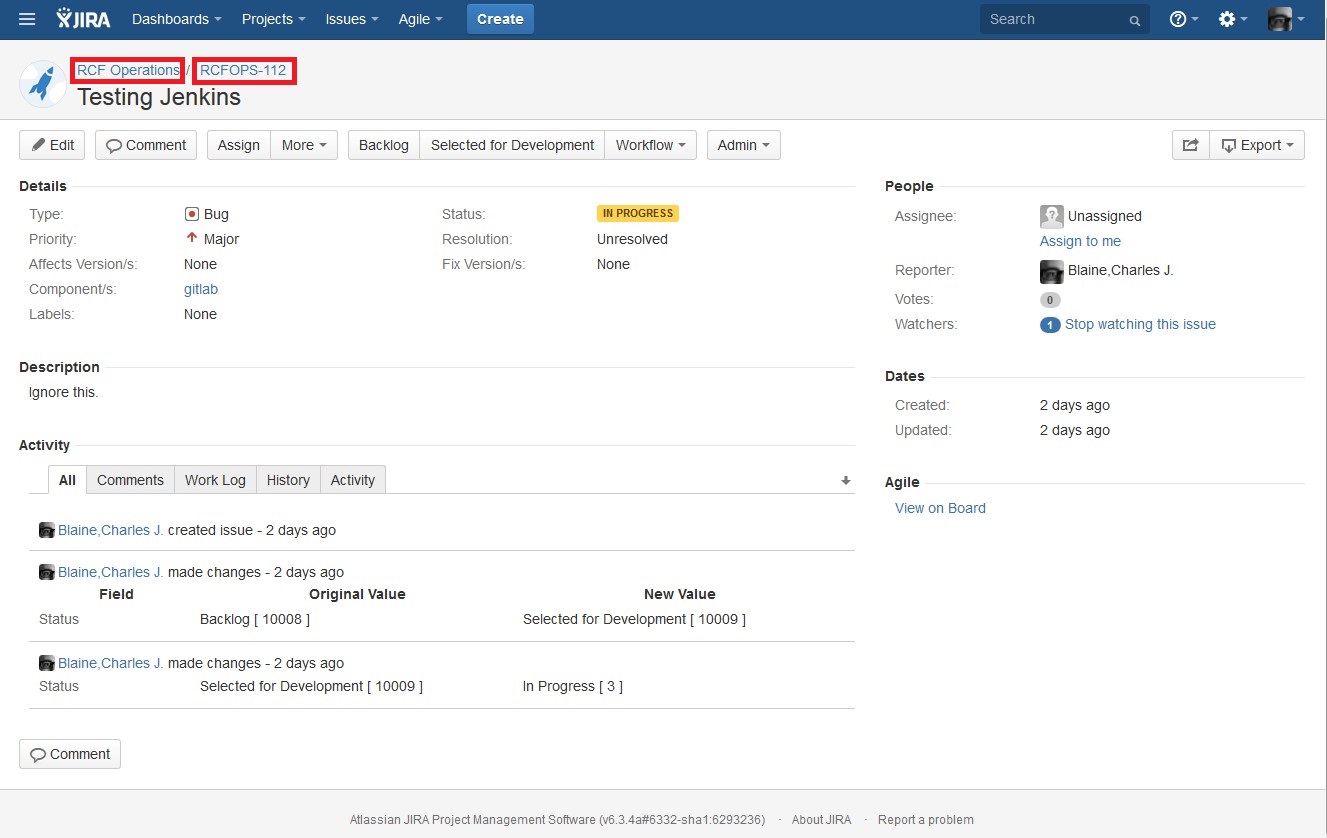Click in the Search input field
The image size is (1327, 838).
(x=1050, y=19)
